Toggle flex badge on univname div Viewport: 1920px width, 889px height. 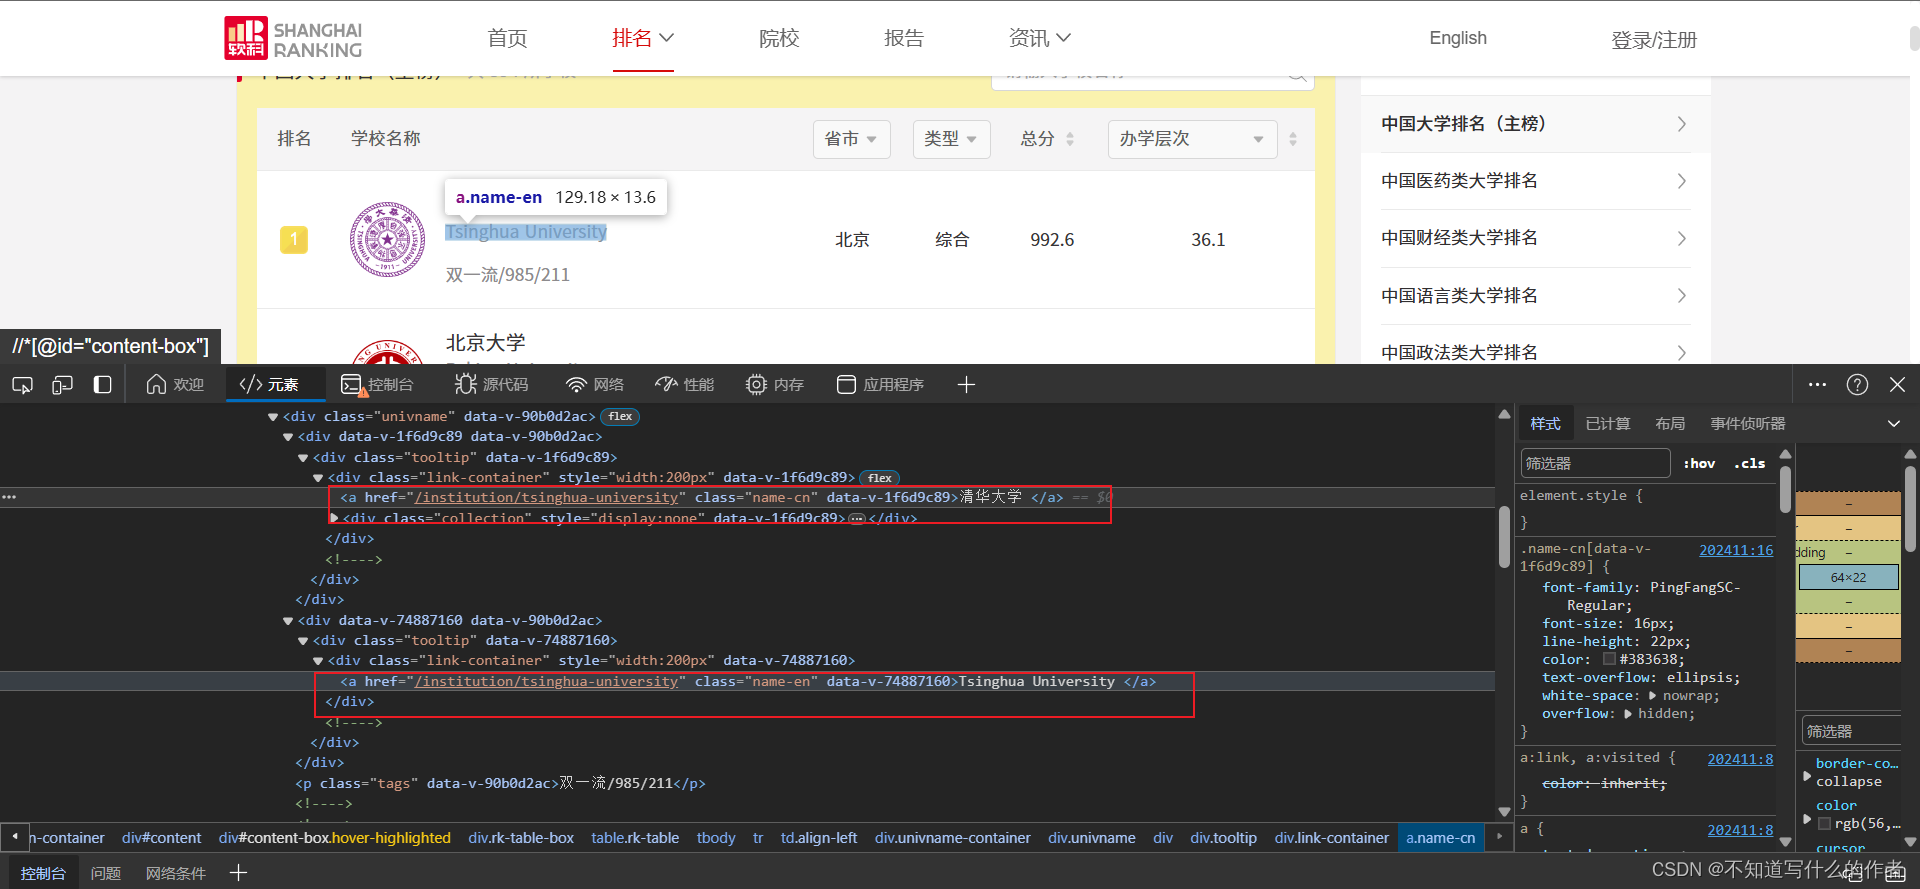(x=620, y=417)
